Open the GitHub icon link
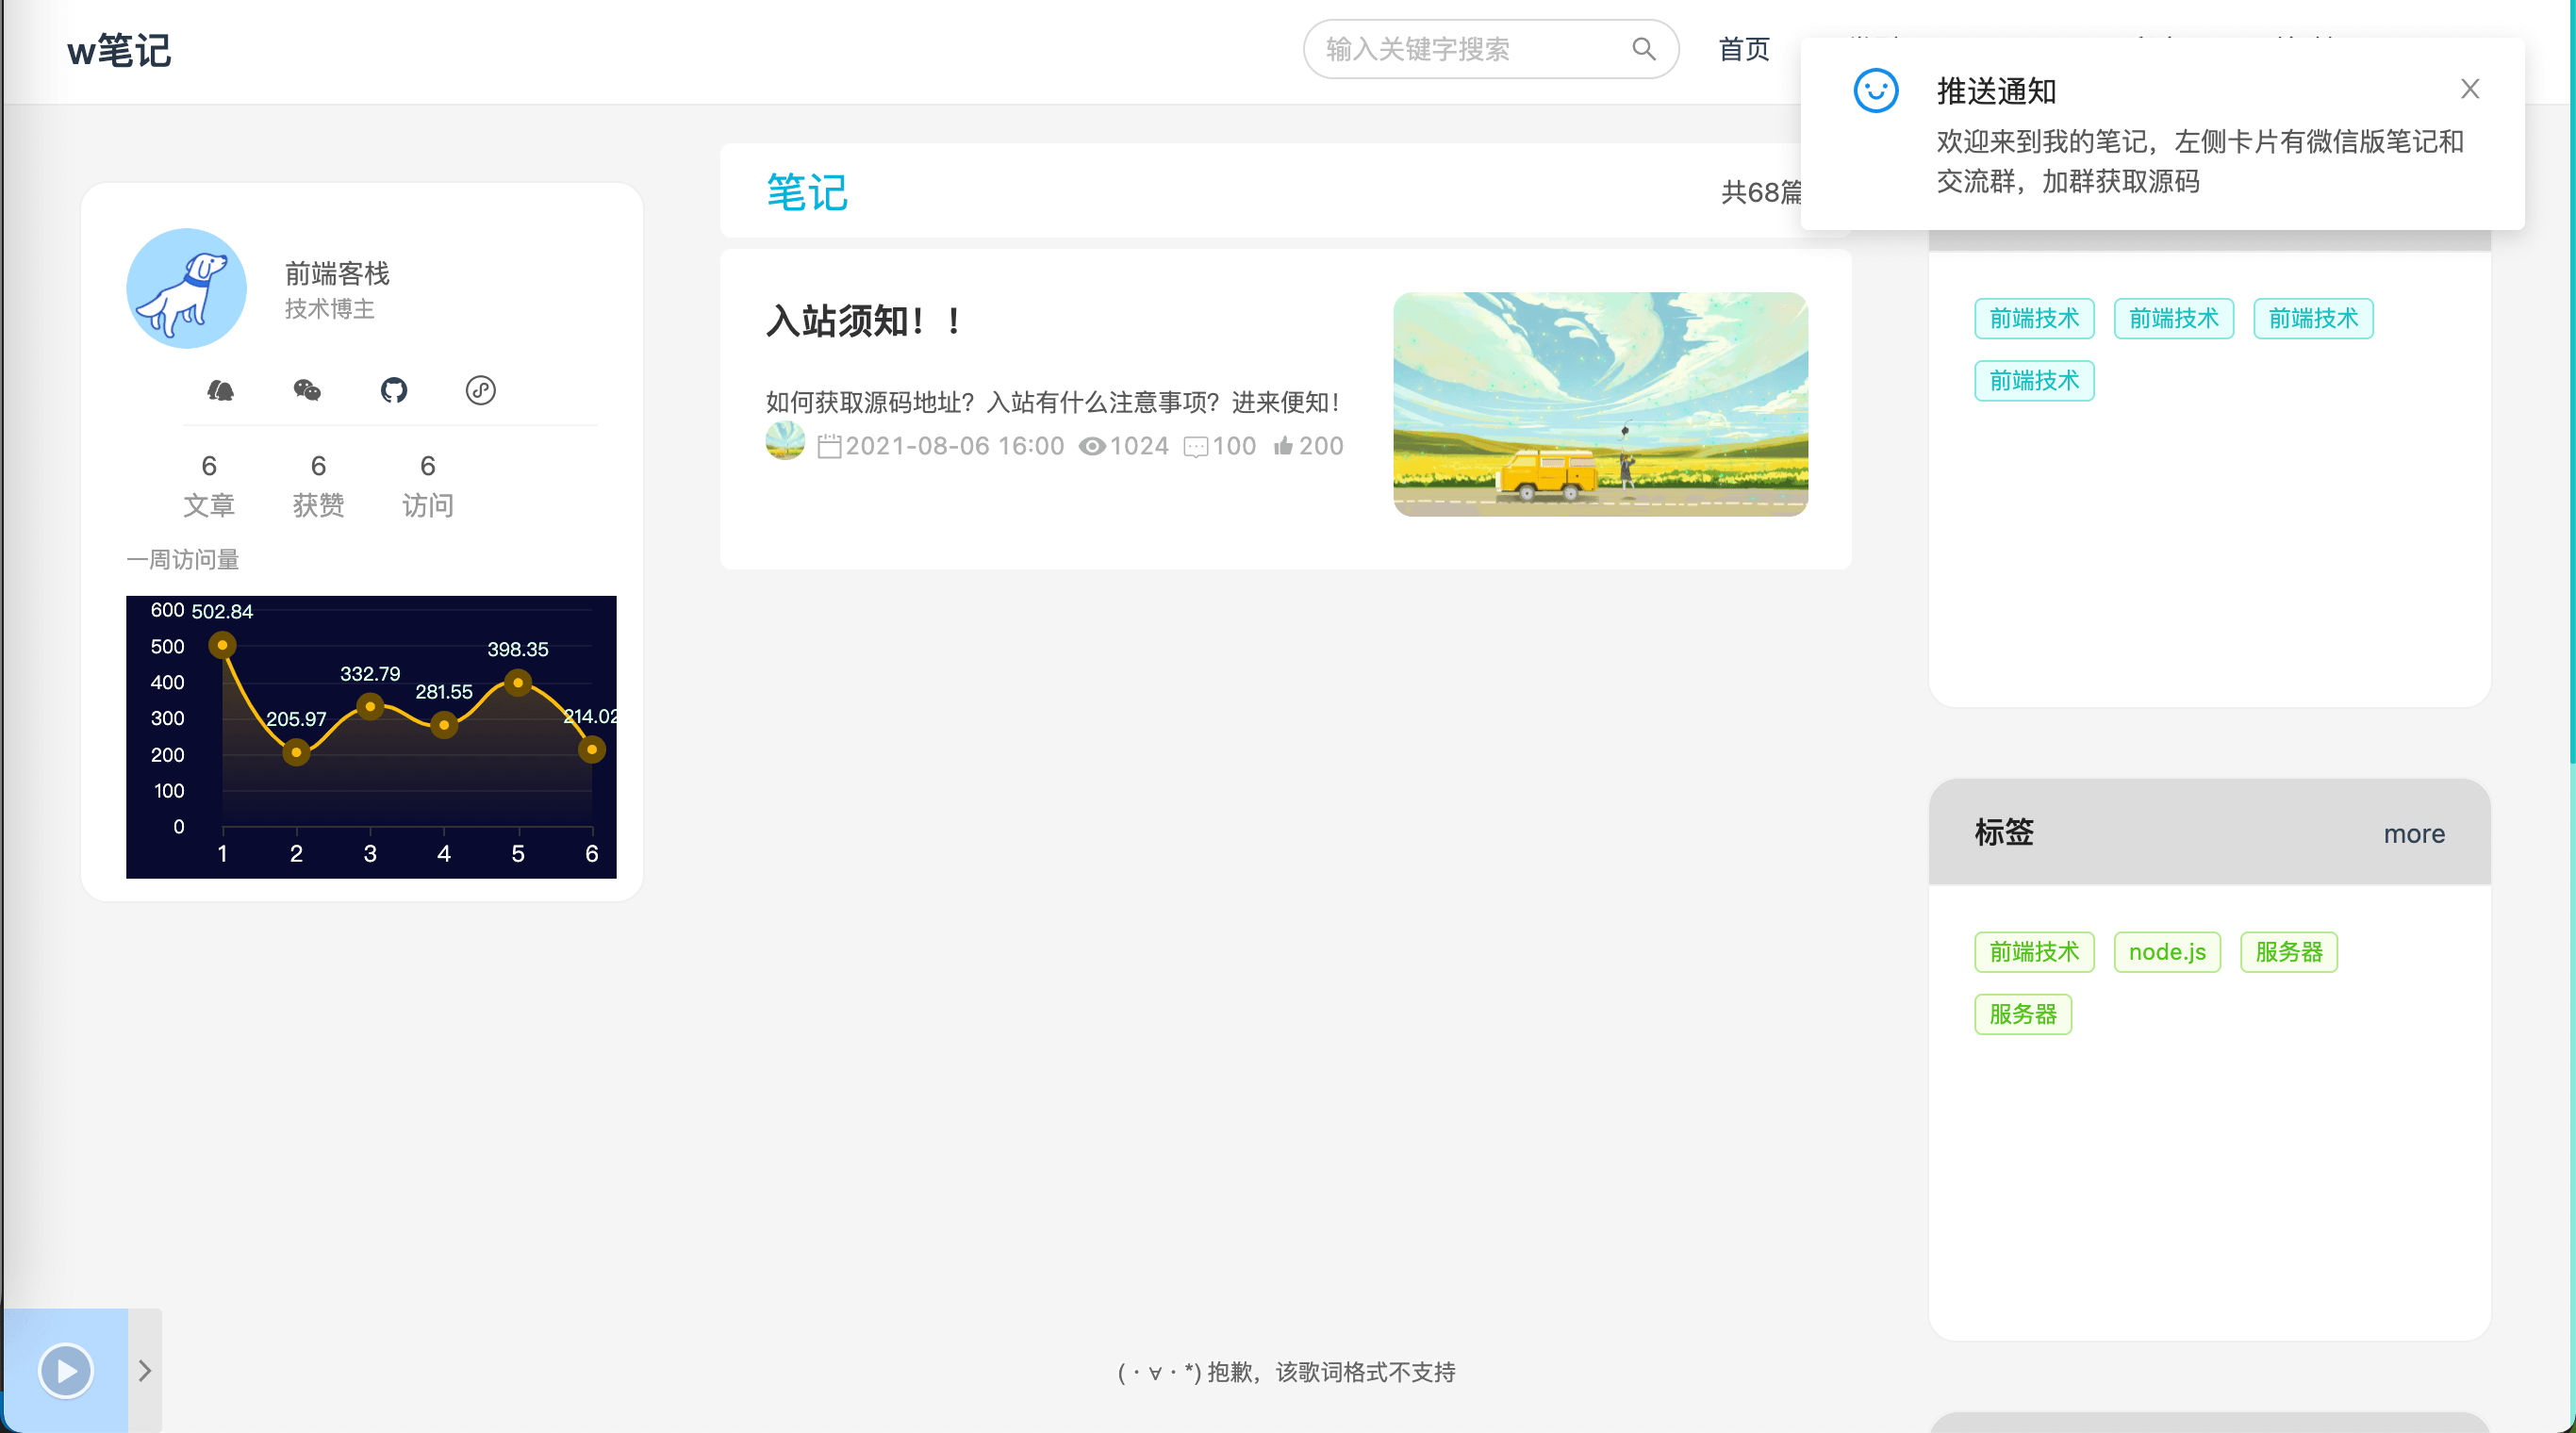2576x1433 pixels. [x=394, y=390]
